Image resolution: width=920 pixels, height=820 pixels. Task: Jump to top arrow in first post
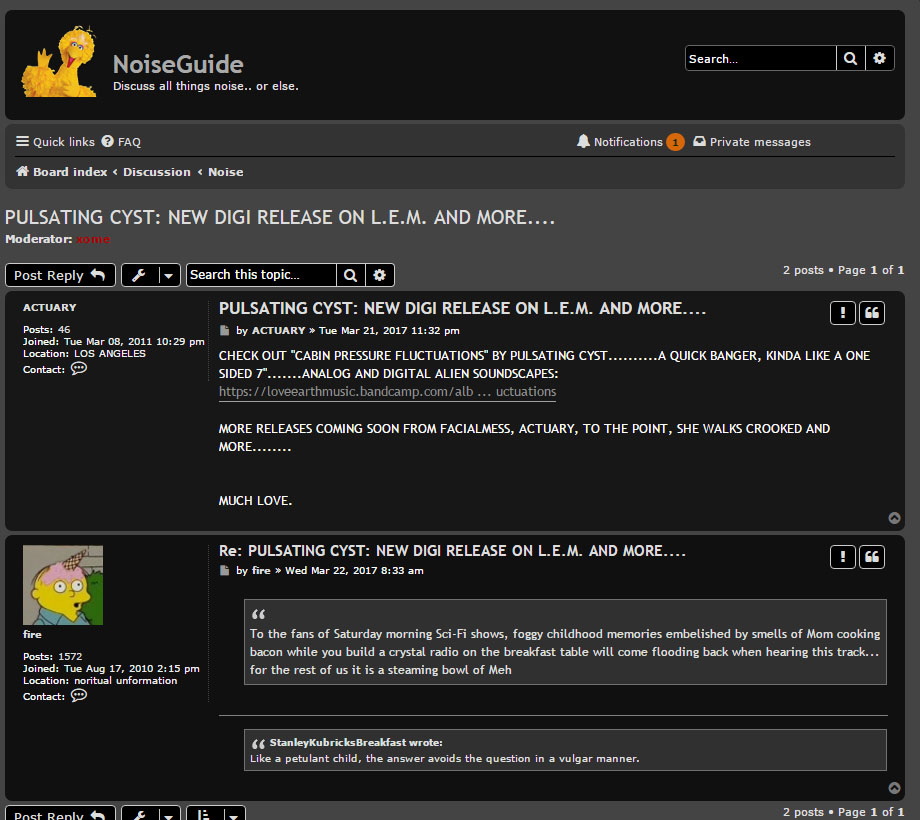(894, 518)
